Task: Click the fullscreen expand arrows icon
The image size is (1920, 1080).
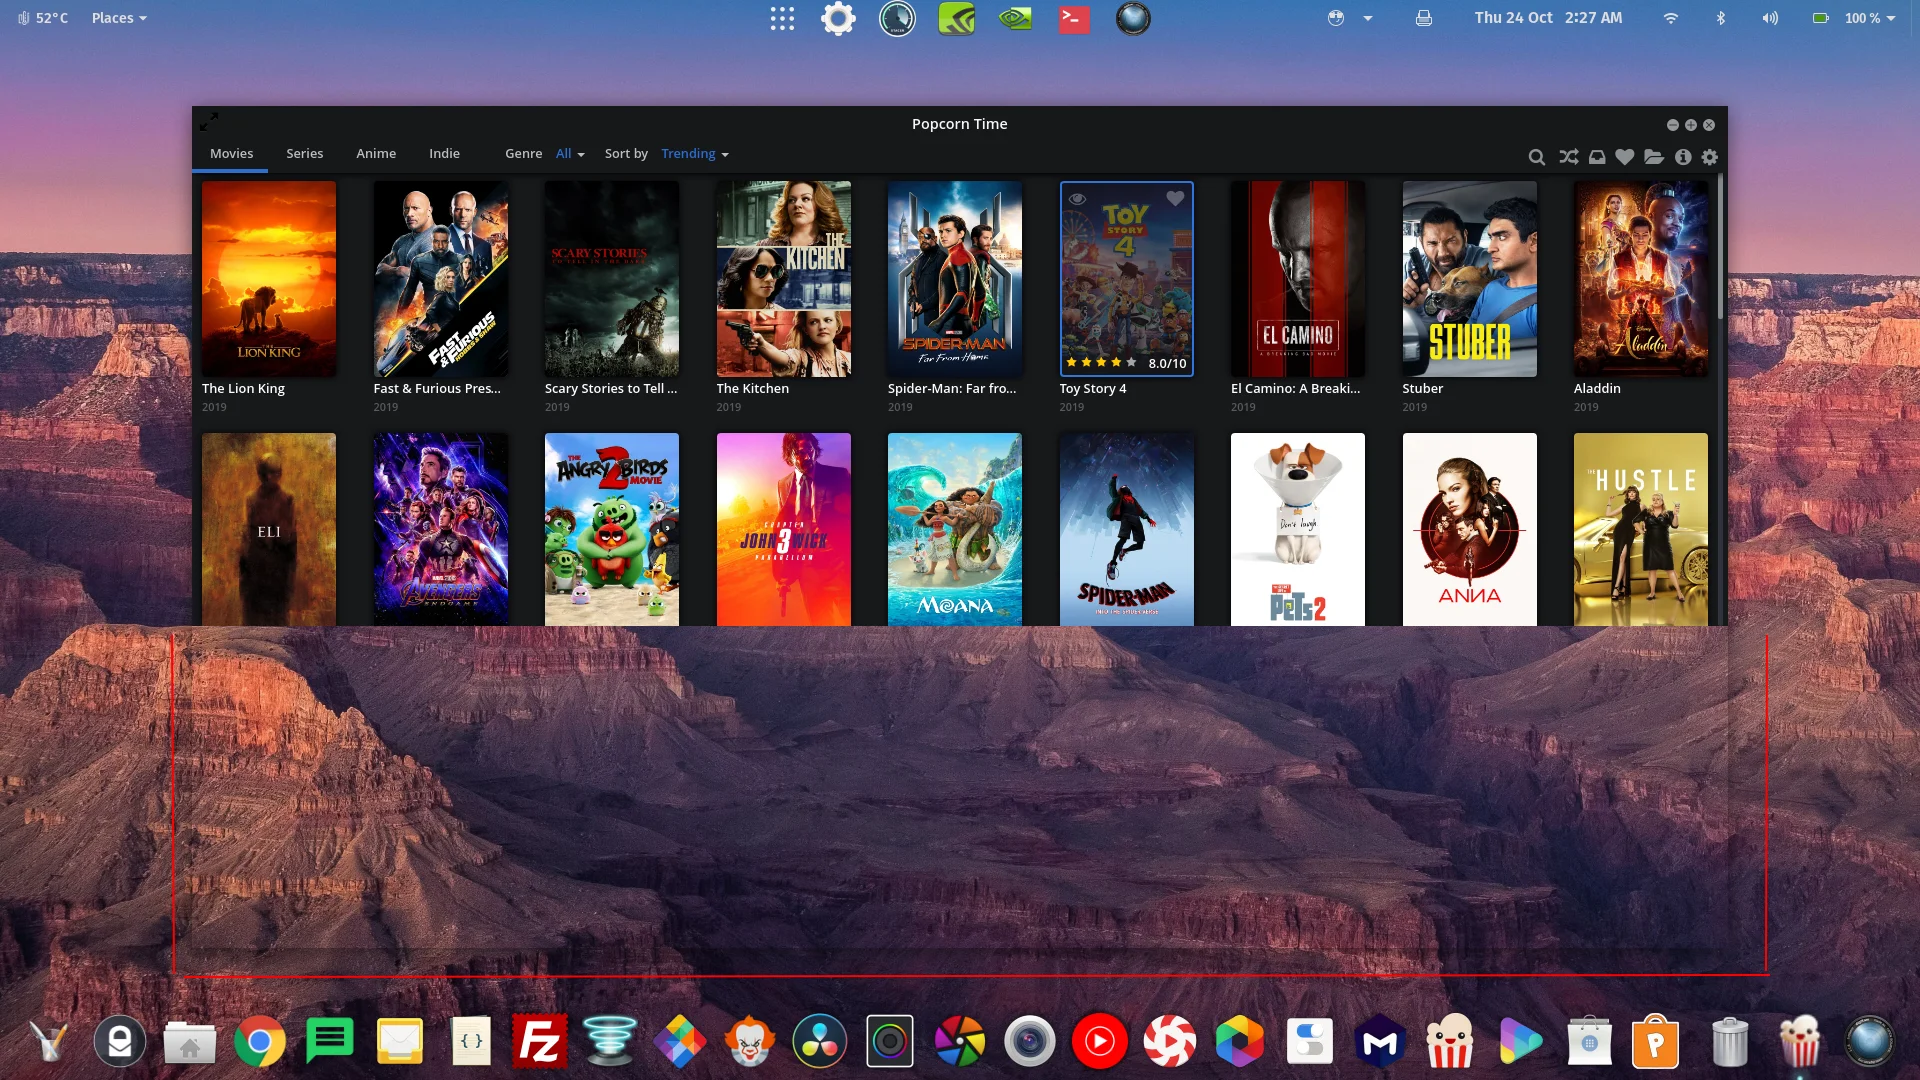Action: click(x=209, y=122)
